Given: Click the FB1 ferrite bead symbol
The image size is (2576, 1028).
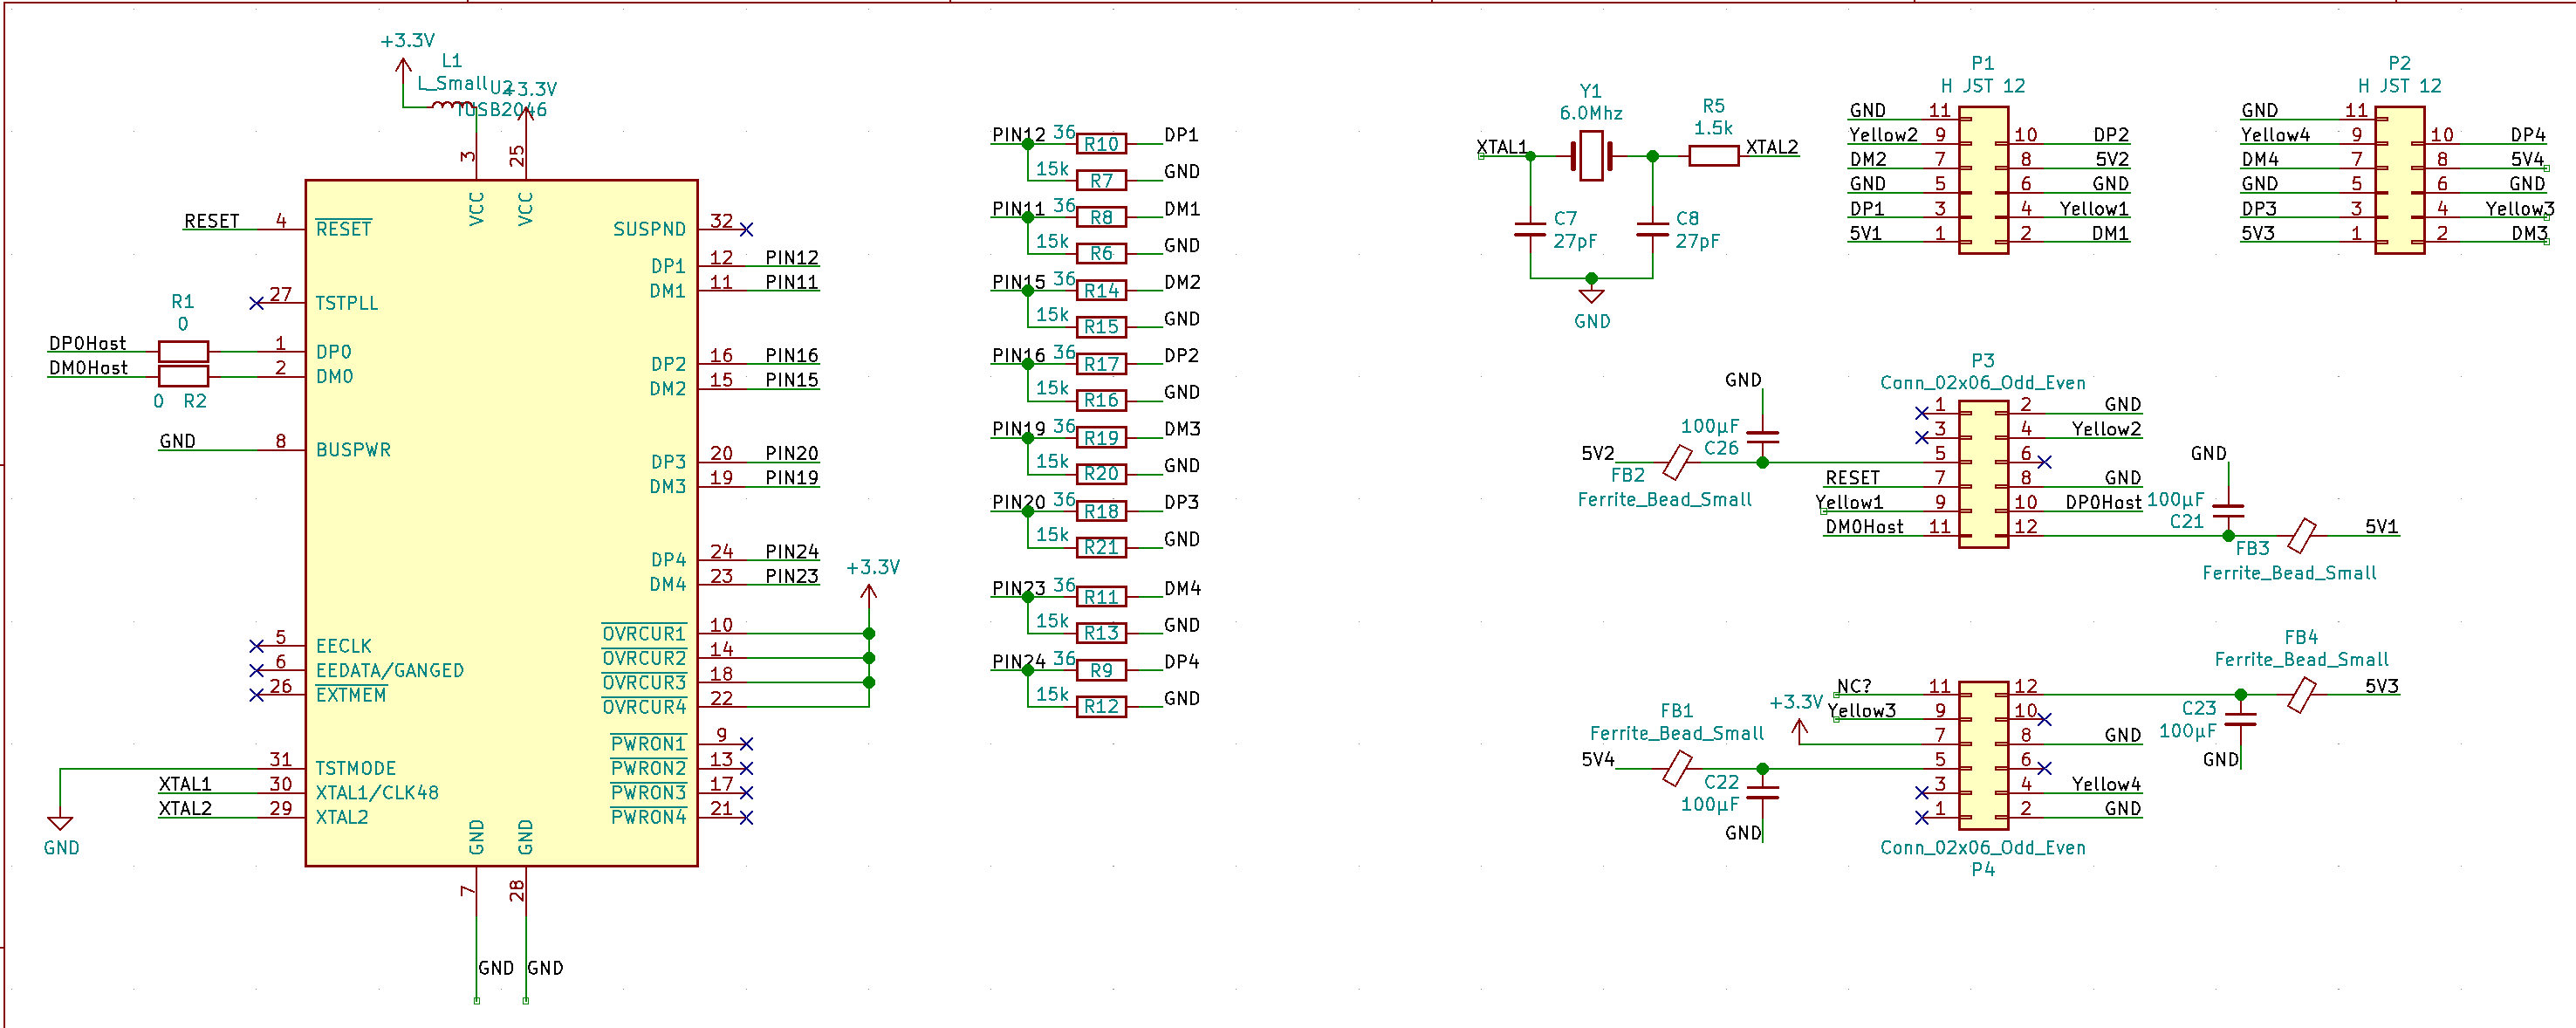Looking at the screenshot, I should pos(1676,768).
